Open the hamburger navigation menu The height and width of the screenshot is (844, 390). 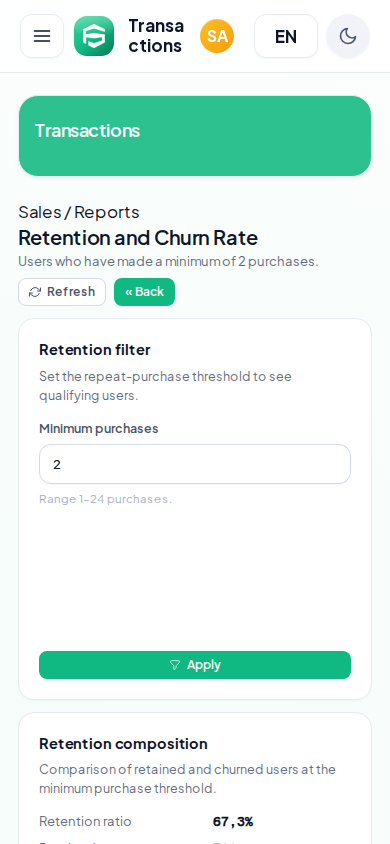pos(42,36)
